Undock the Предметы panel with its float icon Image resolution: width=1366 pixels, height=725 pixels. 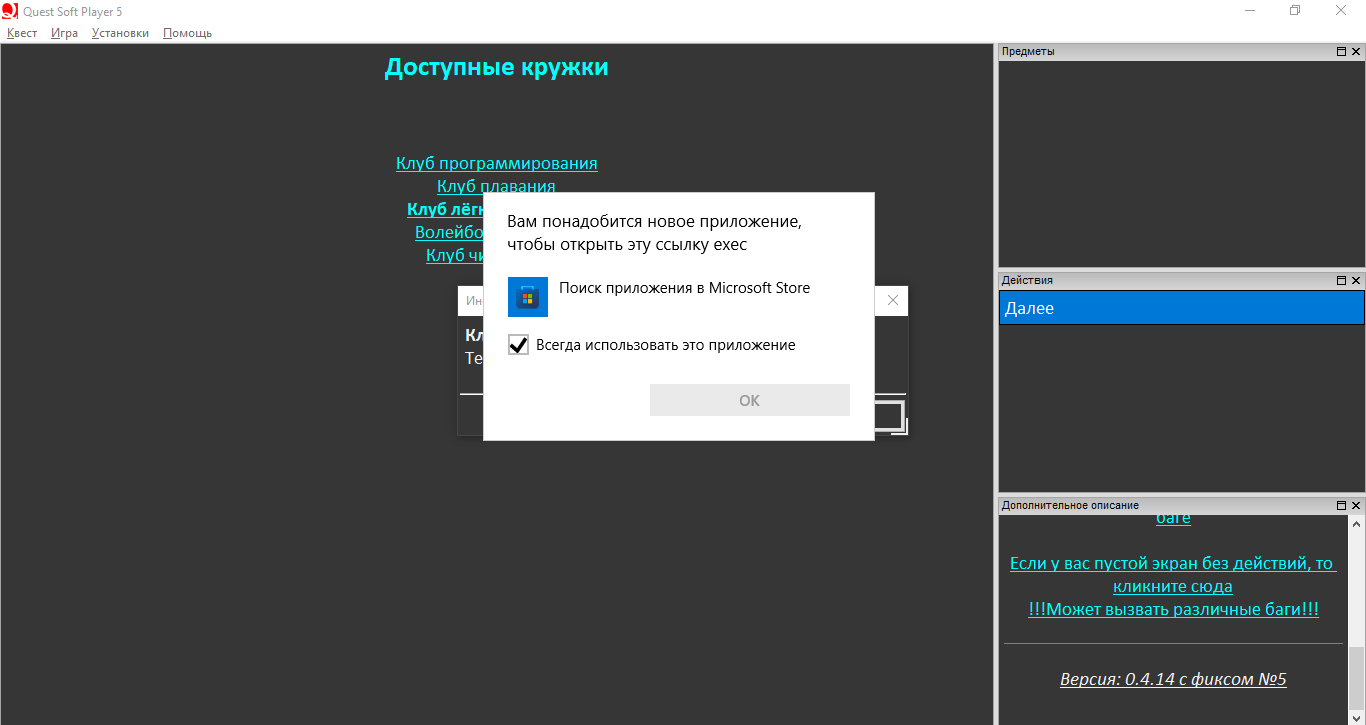pyautogui.click(x=1341, y=52)
